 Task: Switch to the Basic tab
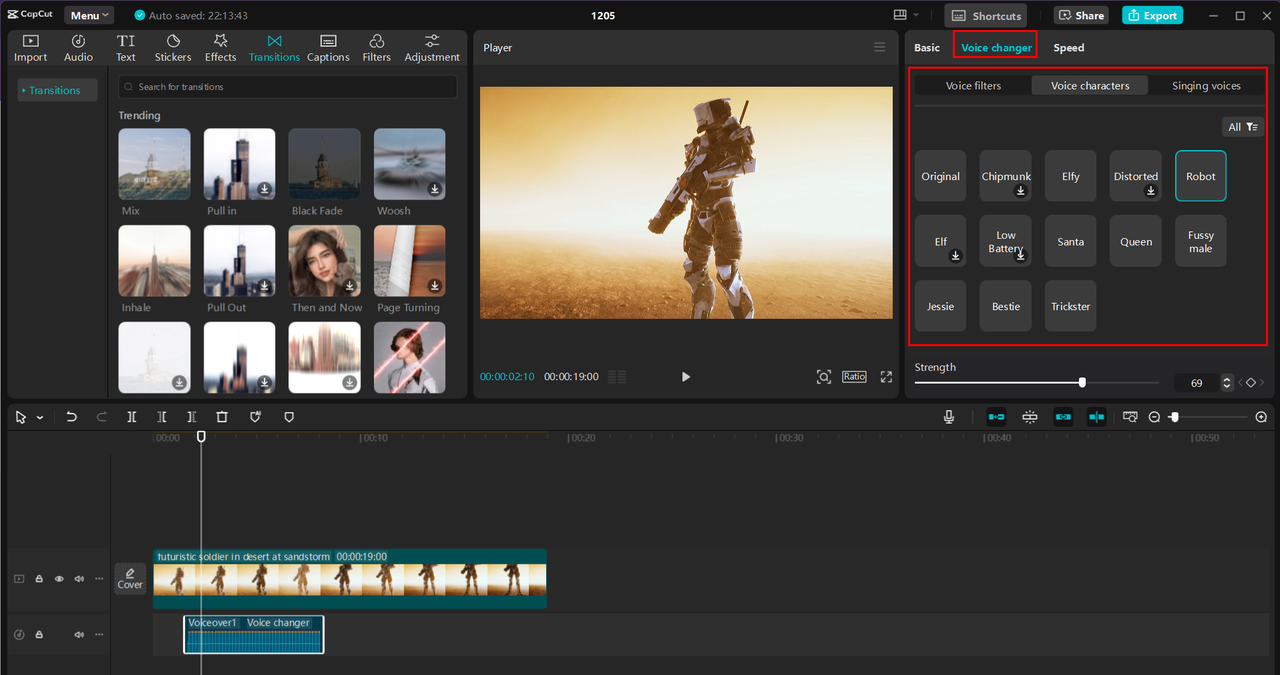tap(927, 48)
